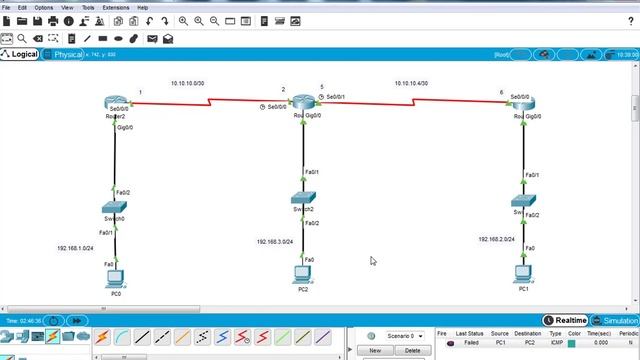The width and height of the screenshot is (640, 360).
Task: Open the Scenario 0 dropdown
Action: tap(404, 336)
